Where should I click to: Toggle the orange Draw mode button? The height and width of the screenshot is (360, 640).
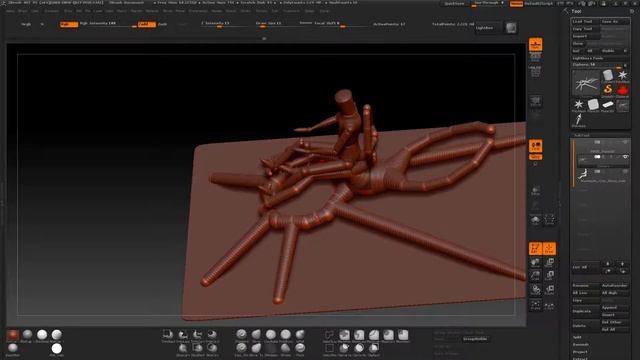549,249
